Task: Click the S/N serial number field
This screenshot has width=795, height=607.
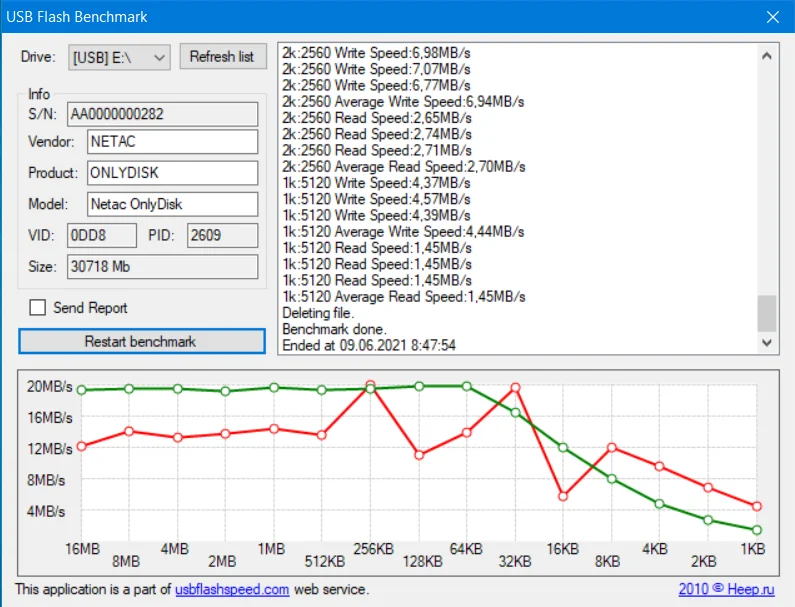Action: click(x=162, y=114)
